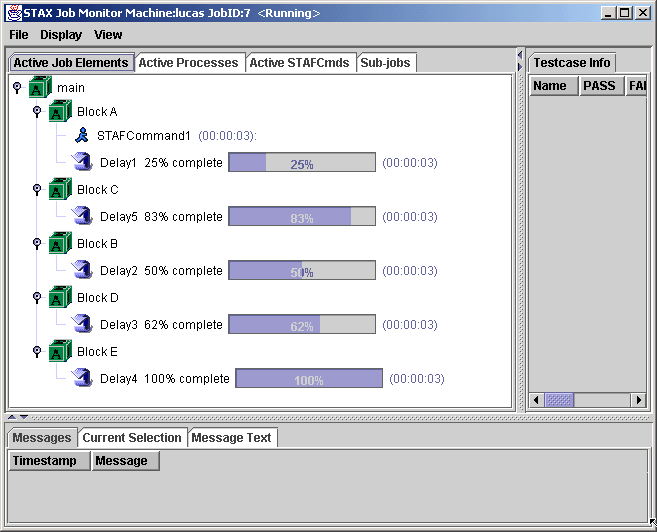
Task: Switch to Sub-jobs tab
Action: (x=385, y=62)
